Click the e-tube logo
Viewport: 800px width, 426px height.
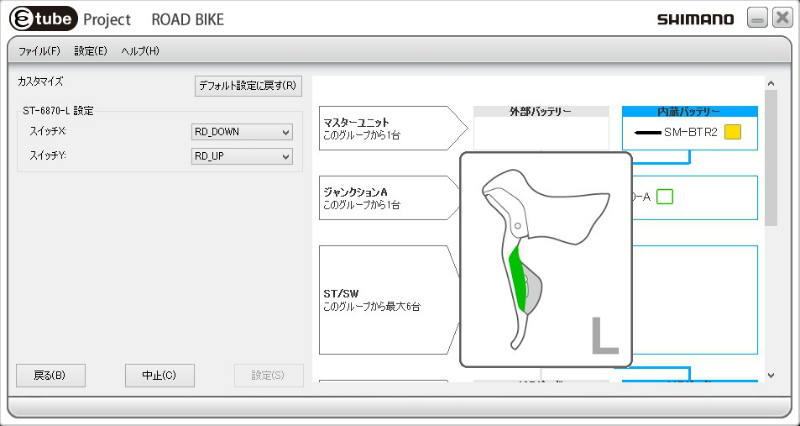(43, 19)
